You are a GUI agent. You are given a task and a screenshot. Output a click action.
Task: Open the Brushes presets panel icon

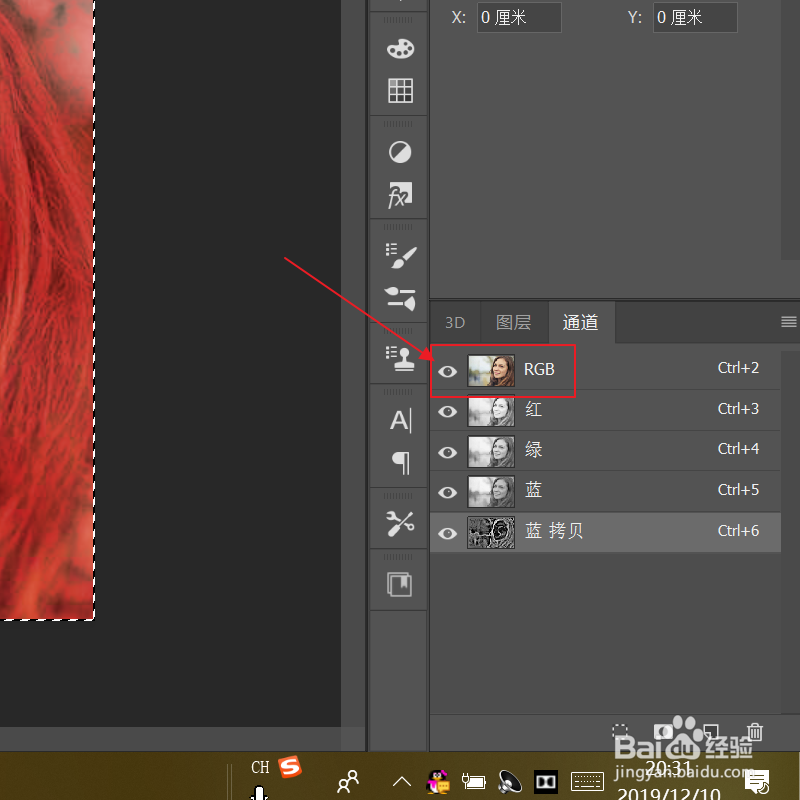[x=400, y=298]
